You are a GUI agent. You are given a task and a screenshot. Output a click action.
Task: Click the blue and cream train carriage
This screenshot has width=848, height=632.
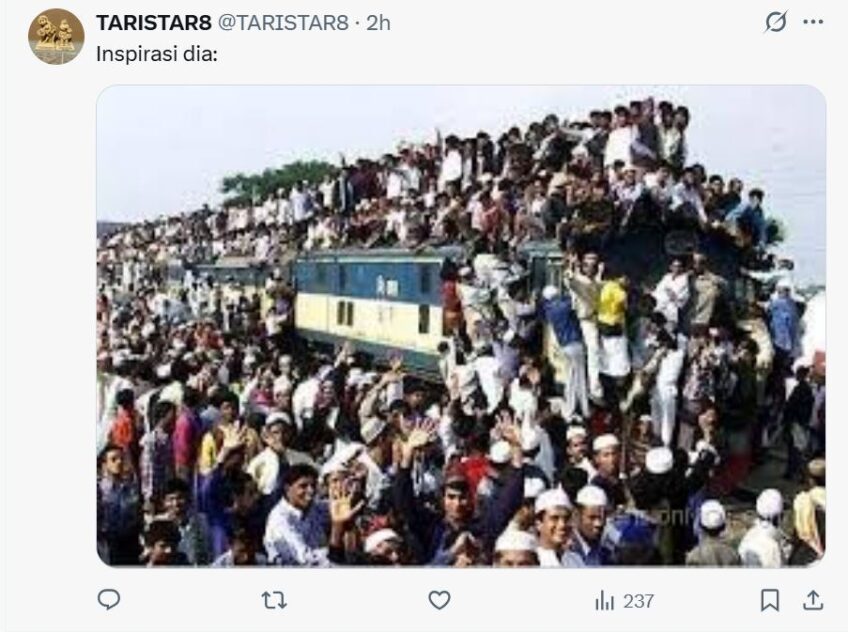pos(369,303)
